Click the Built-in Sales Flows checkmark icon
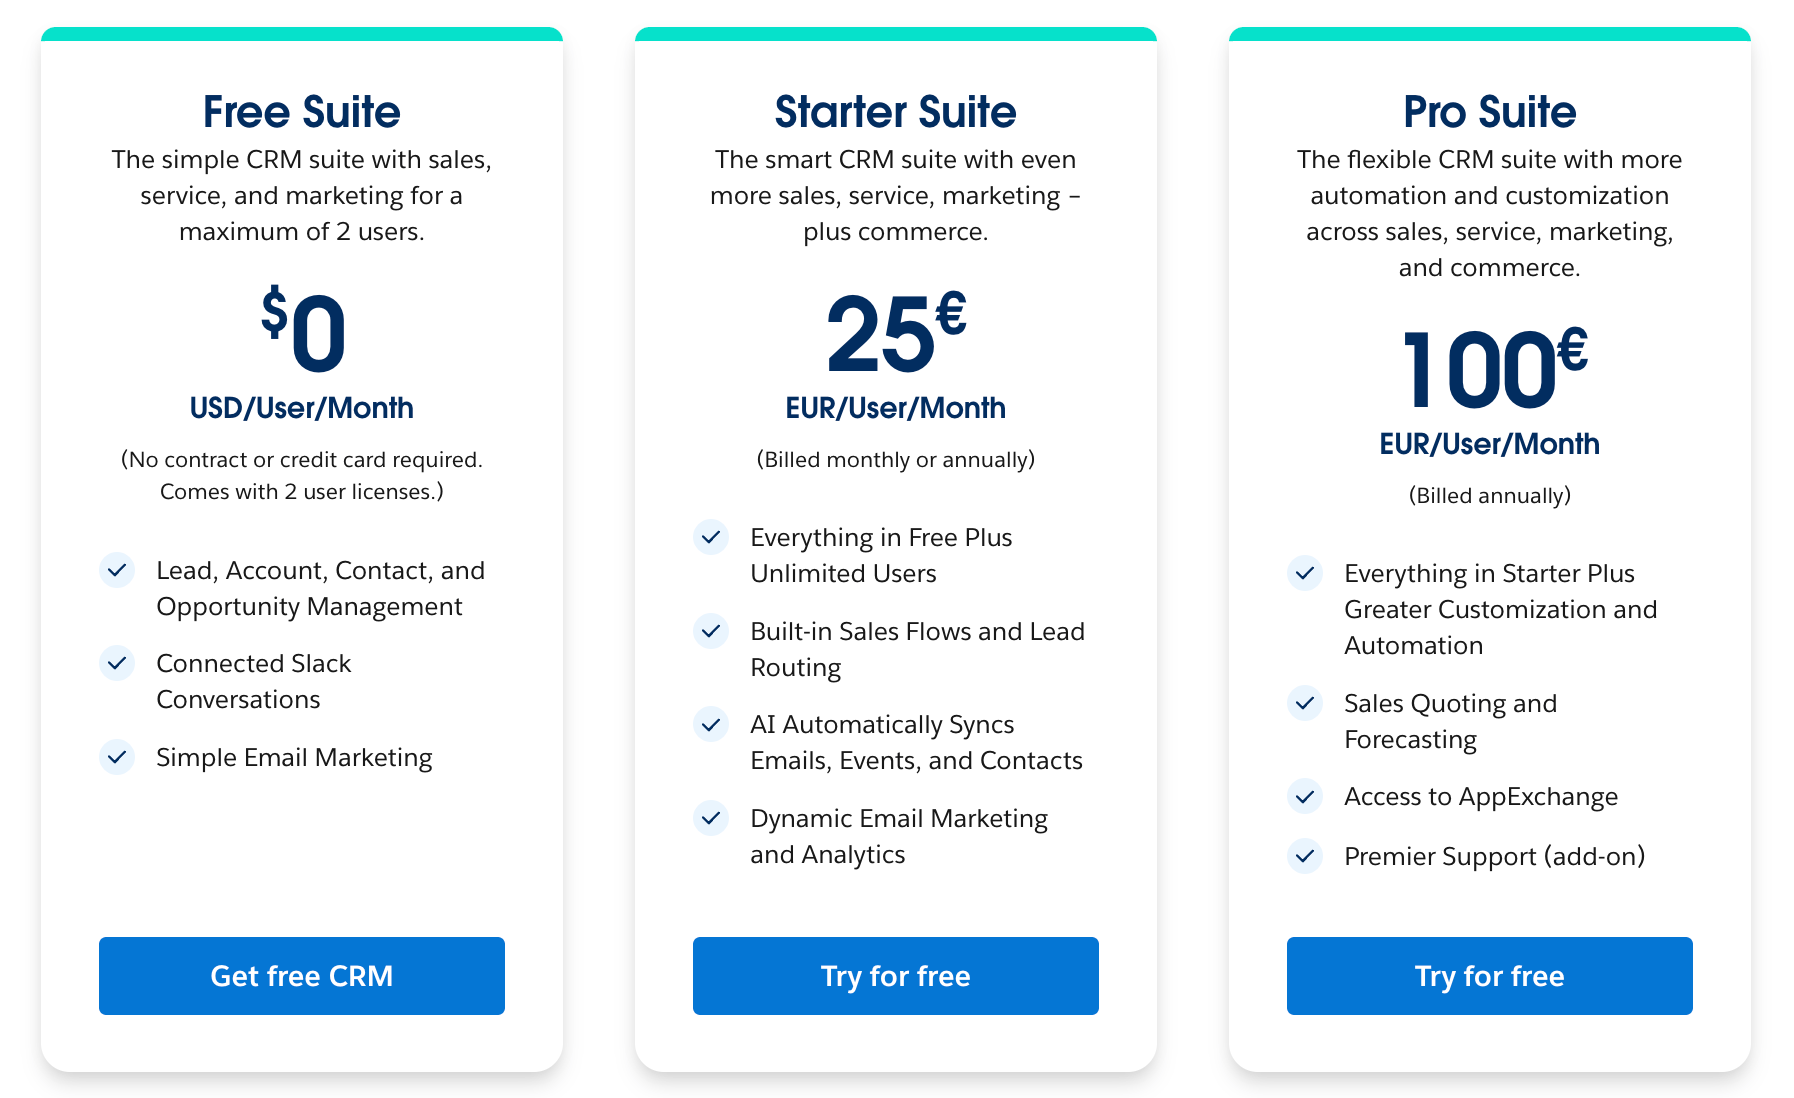The height and width of the screenshot is (1098, 1794). coord(711,631)
